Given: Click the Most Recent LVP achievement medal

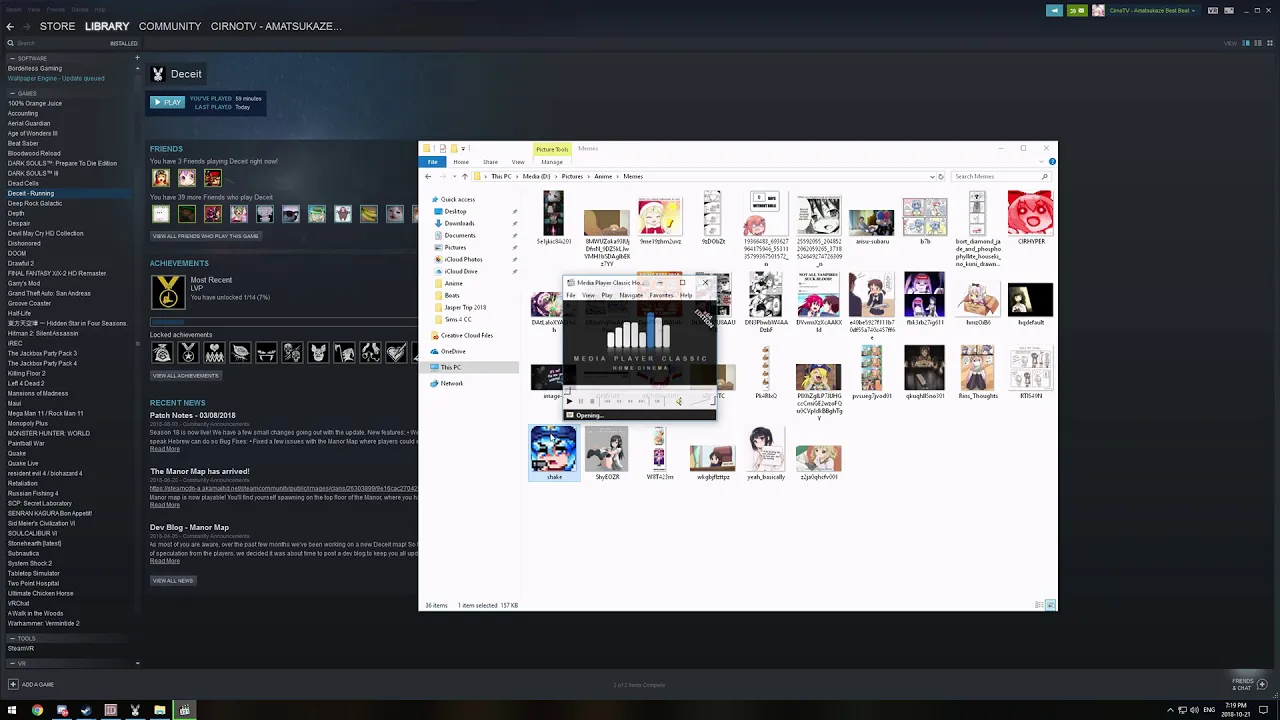Looking at the screenshot, I should (x=168, y=292).
